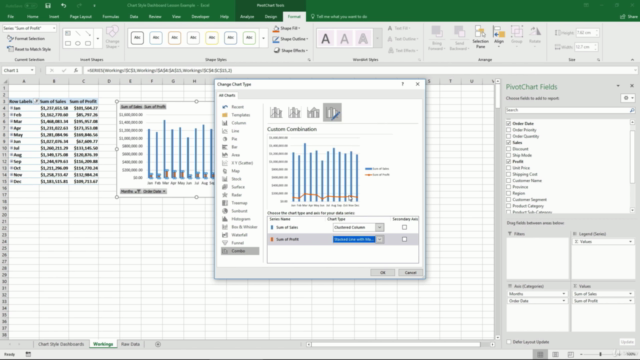Switch to the Chart Style Dashboards sheet
This screenshot has width=640, height=360.
[x=61, y=344]
